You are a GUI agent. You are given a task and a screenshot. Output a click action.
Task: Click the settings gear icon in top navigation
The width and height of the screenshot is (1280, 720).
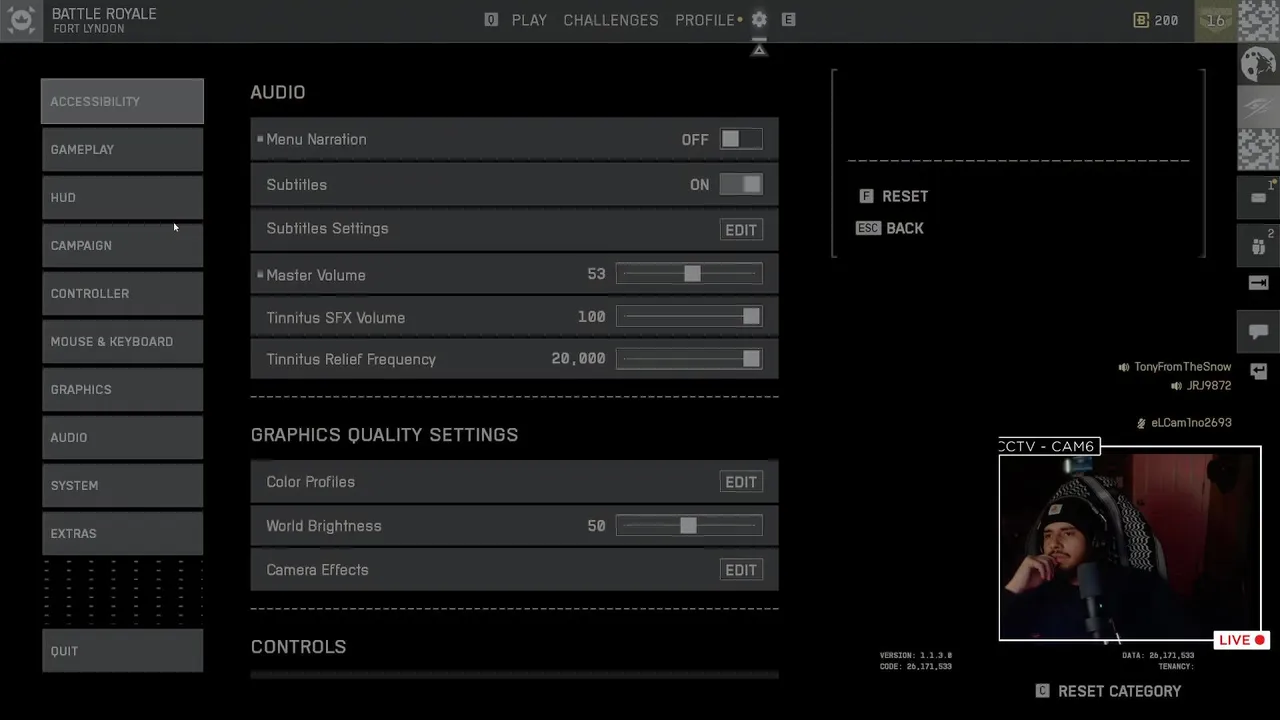point(759,20)
